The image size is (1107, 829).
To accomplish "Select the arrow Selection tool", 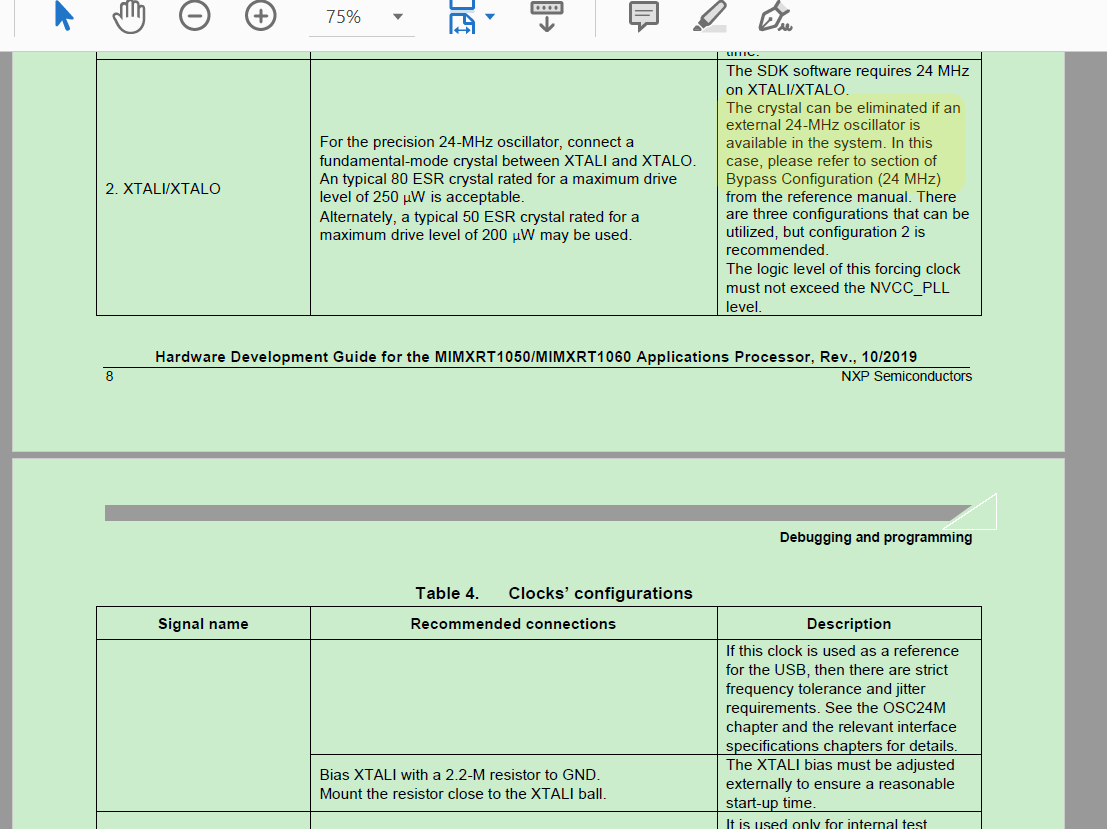I will click(x=62, y=16).
